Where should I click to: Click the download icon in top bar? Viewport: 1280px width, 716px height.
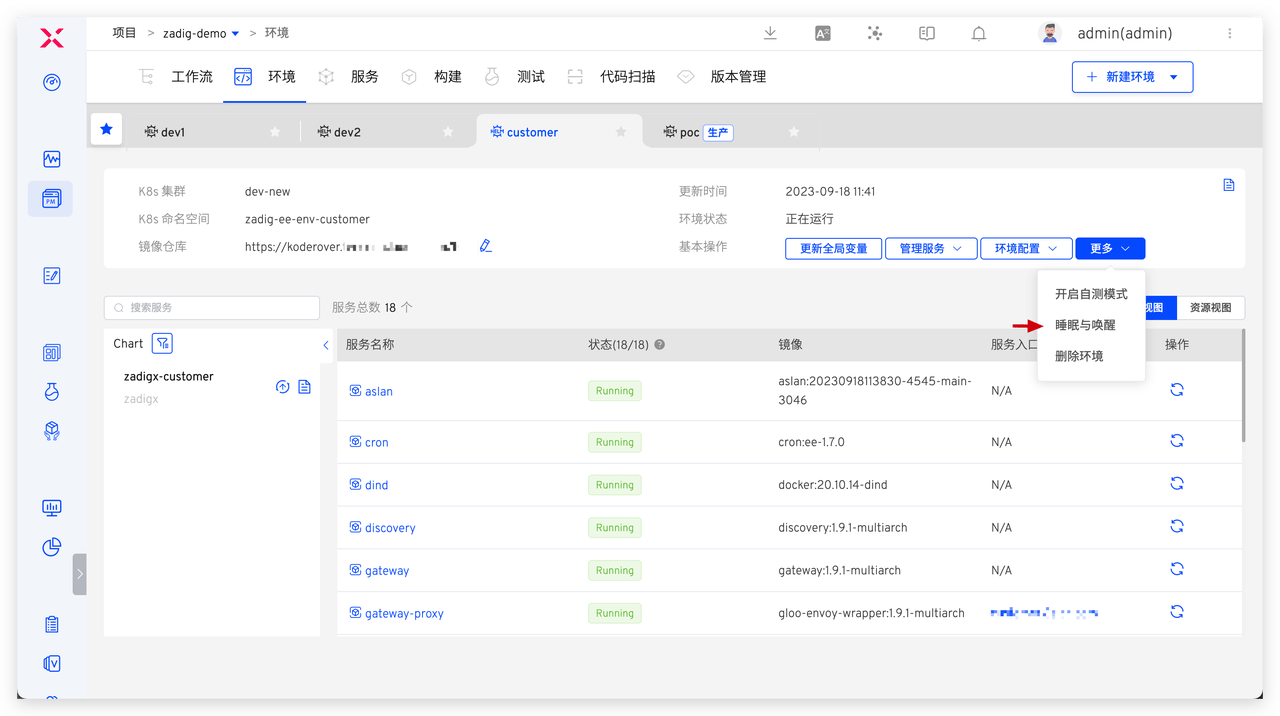coord(770,33)
